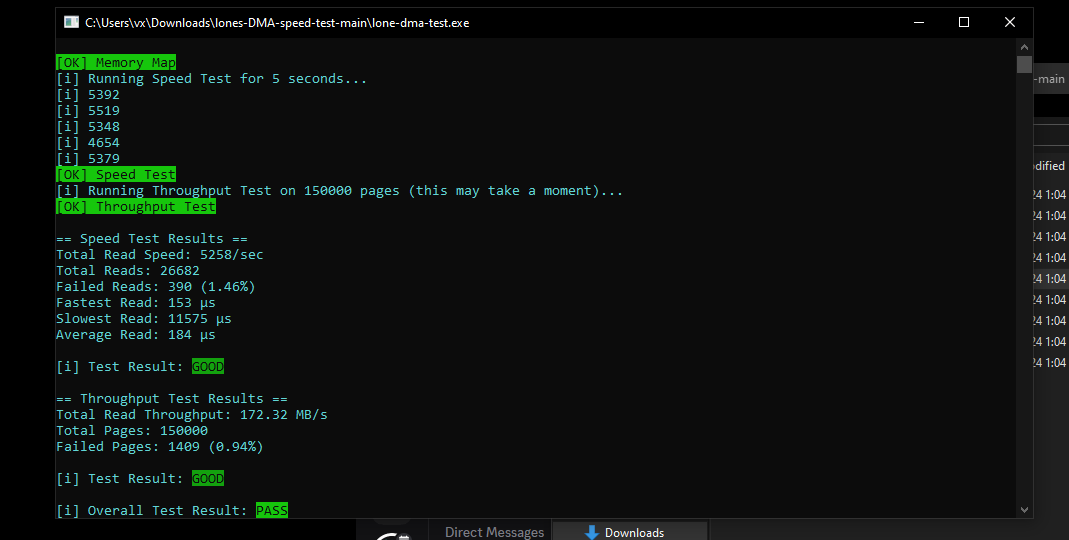Viewport: 1069px width, 540px height.
Task: Click the '[OK] Throughput Test' line
Action: [x=136, y=207]
